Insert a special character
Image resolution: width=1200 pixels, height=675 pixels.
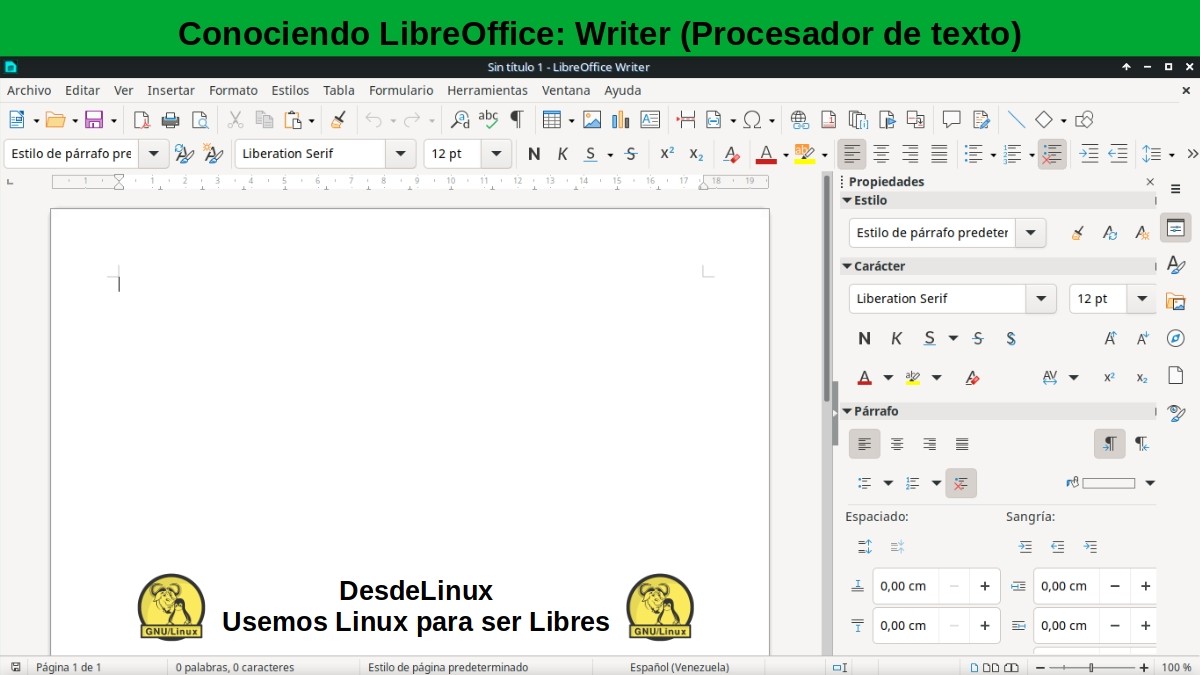pyautogui.click(x=753, y=119)
